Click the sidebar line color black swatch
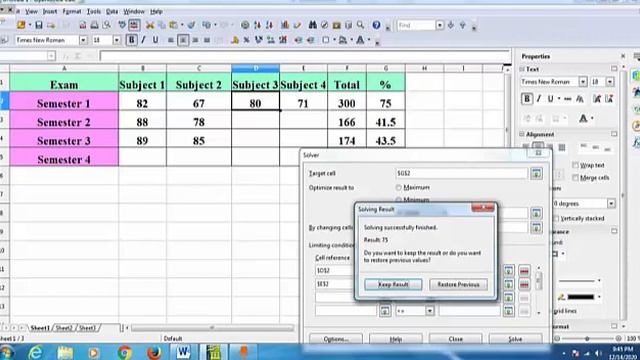This screenshot has height=360, width=640. pyautogui.click(x=580, y=297)
